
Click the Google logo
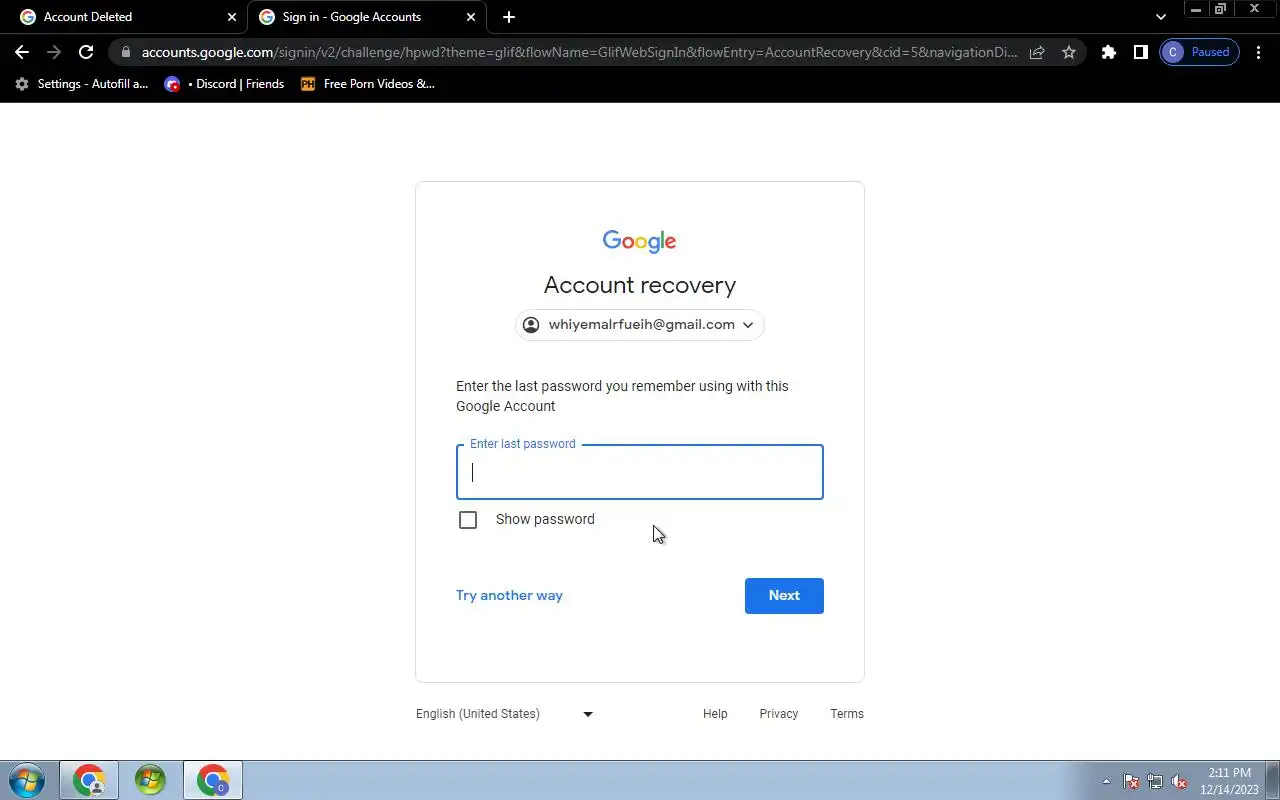point(640,241)
